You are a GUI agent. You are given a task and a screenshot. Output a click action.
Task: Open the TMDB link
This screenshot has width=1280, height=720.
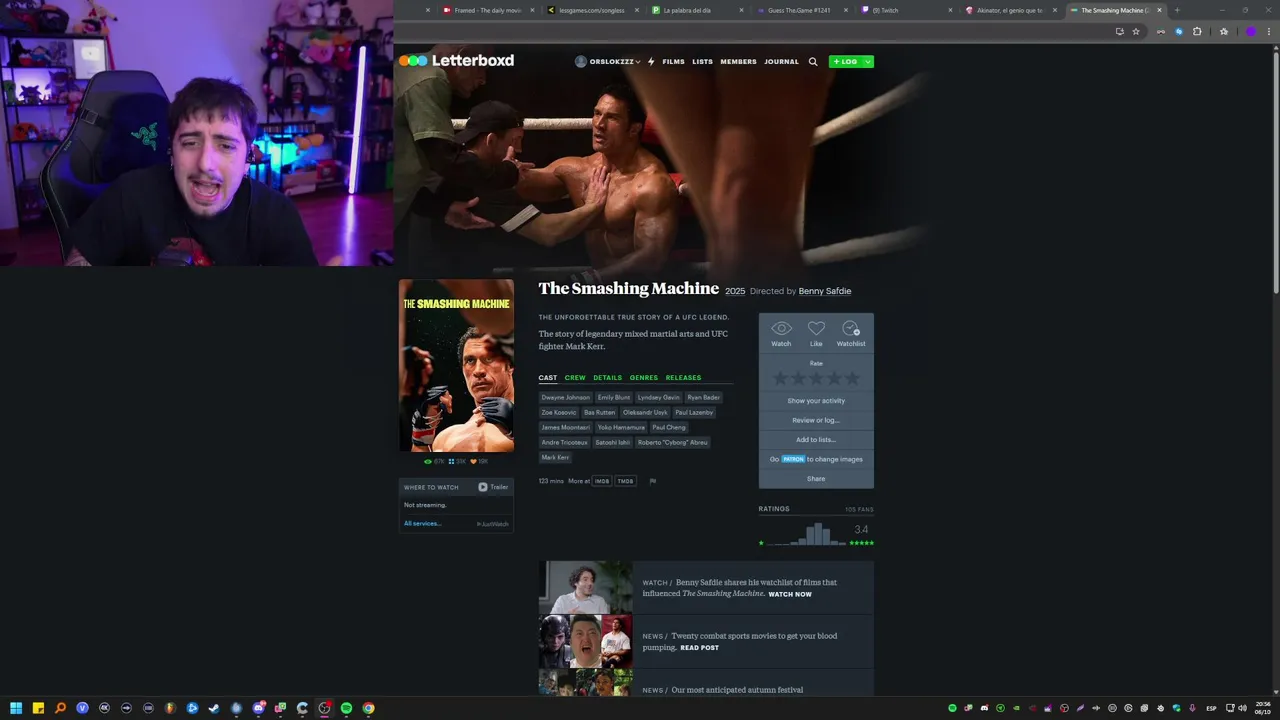coord(625,481)
